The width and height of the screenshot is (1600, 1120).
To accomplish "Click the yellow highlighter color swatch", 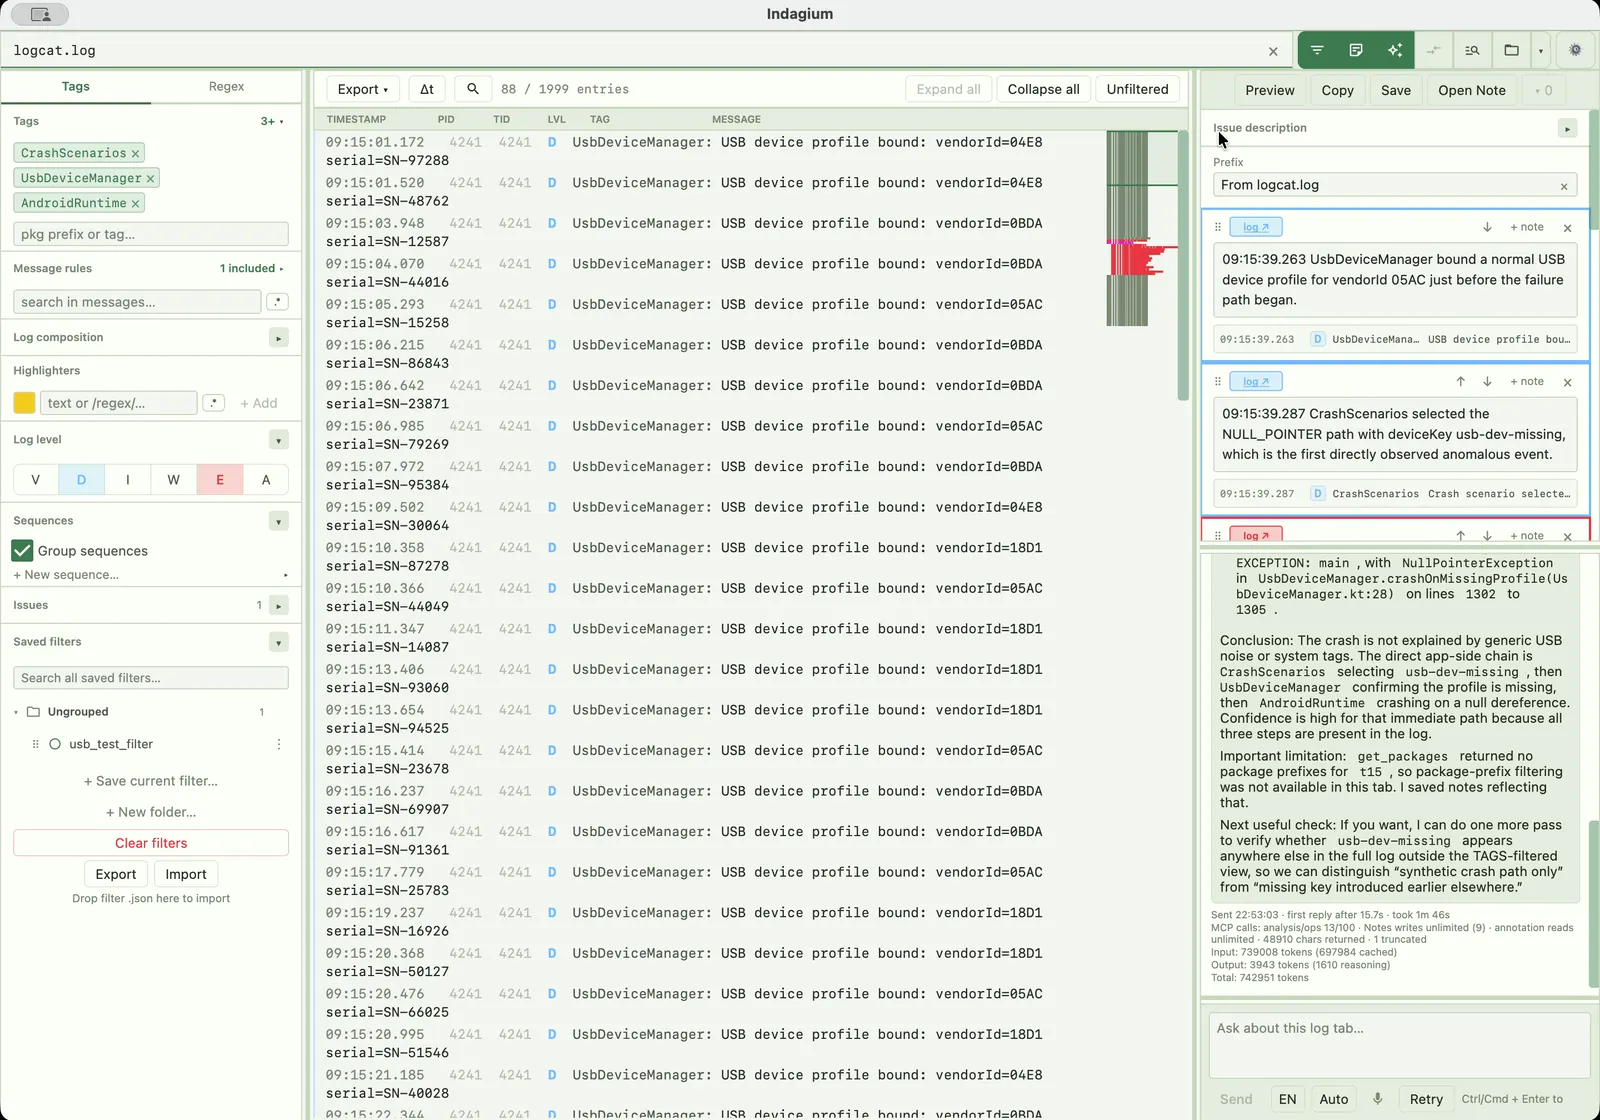I will click(x=24, y=403).
